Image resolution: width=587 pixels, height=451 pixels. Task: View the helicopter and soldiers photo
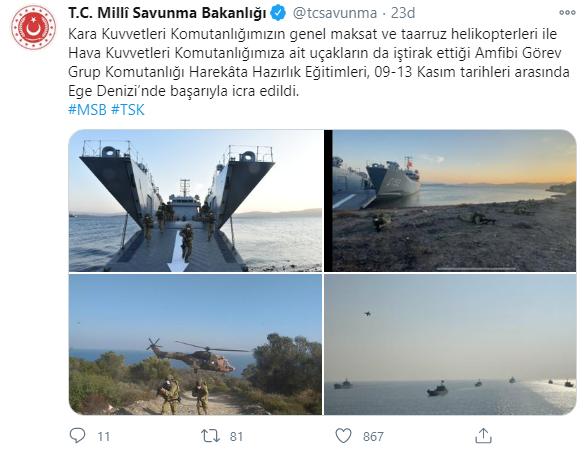[x=195, y=344]
